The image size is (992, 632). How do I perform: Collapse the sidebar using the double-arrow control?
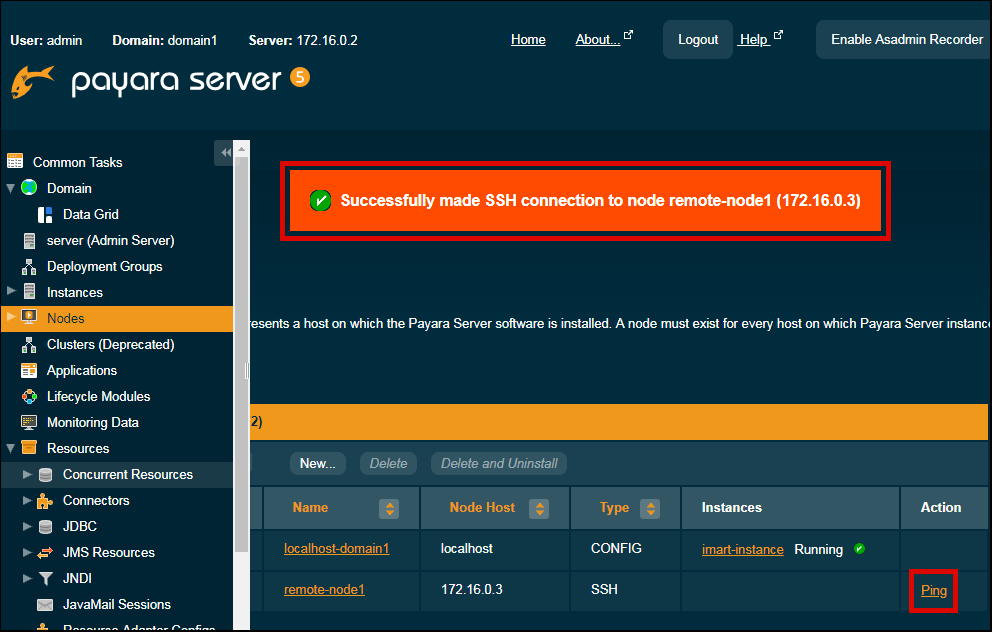(x=226, y=153)
